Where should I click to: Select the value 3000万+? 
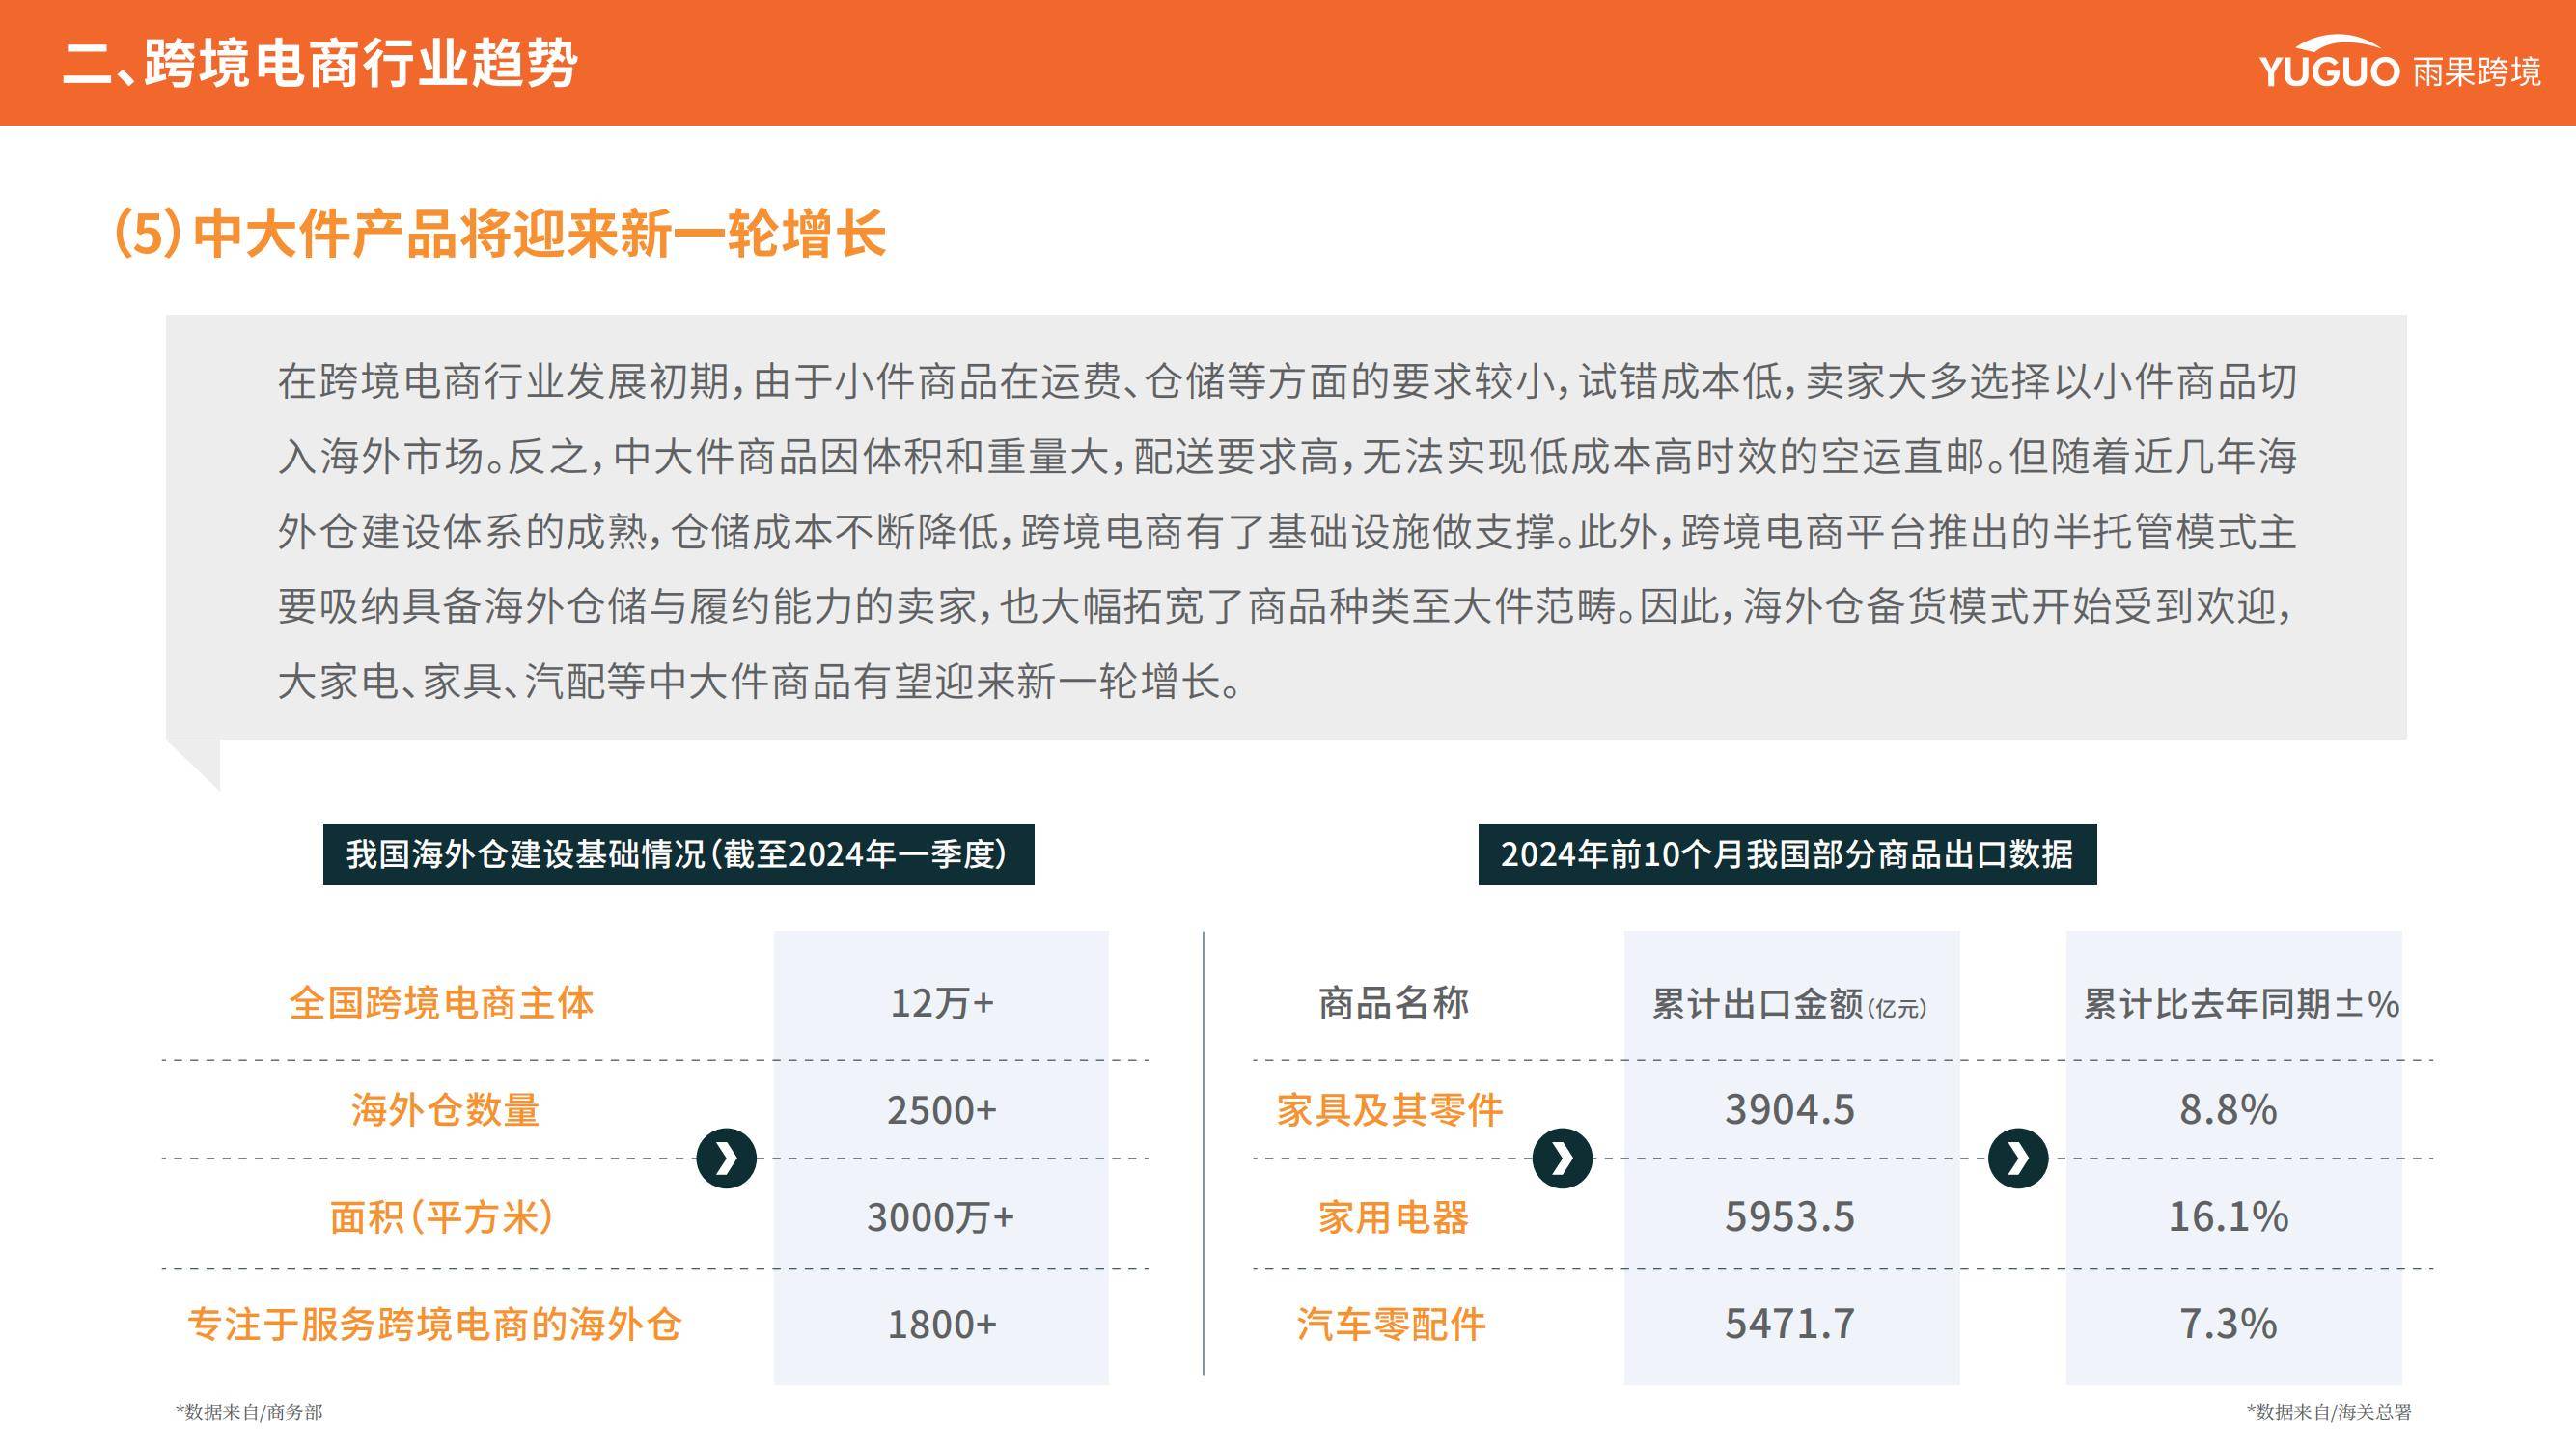click(x=941, y=1217)
